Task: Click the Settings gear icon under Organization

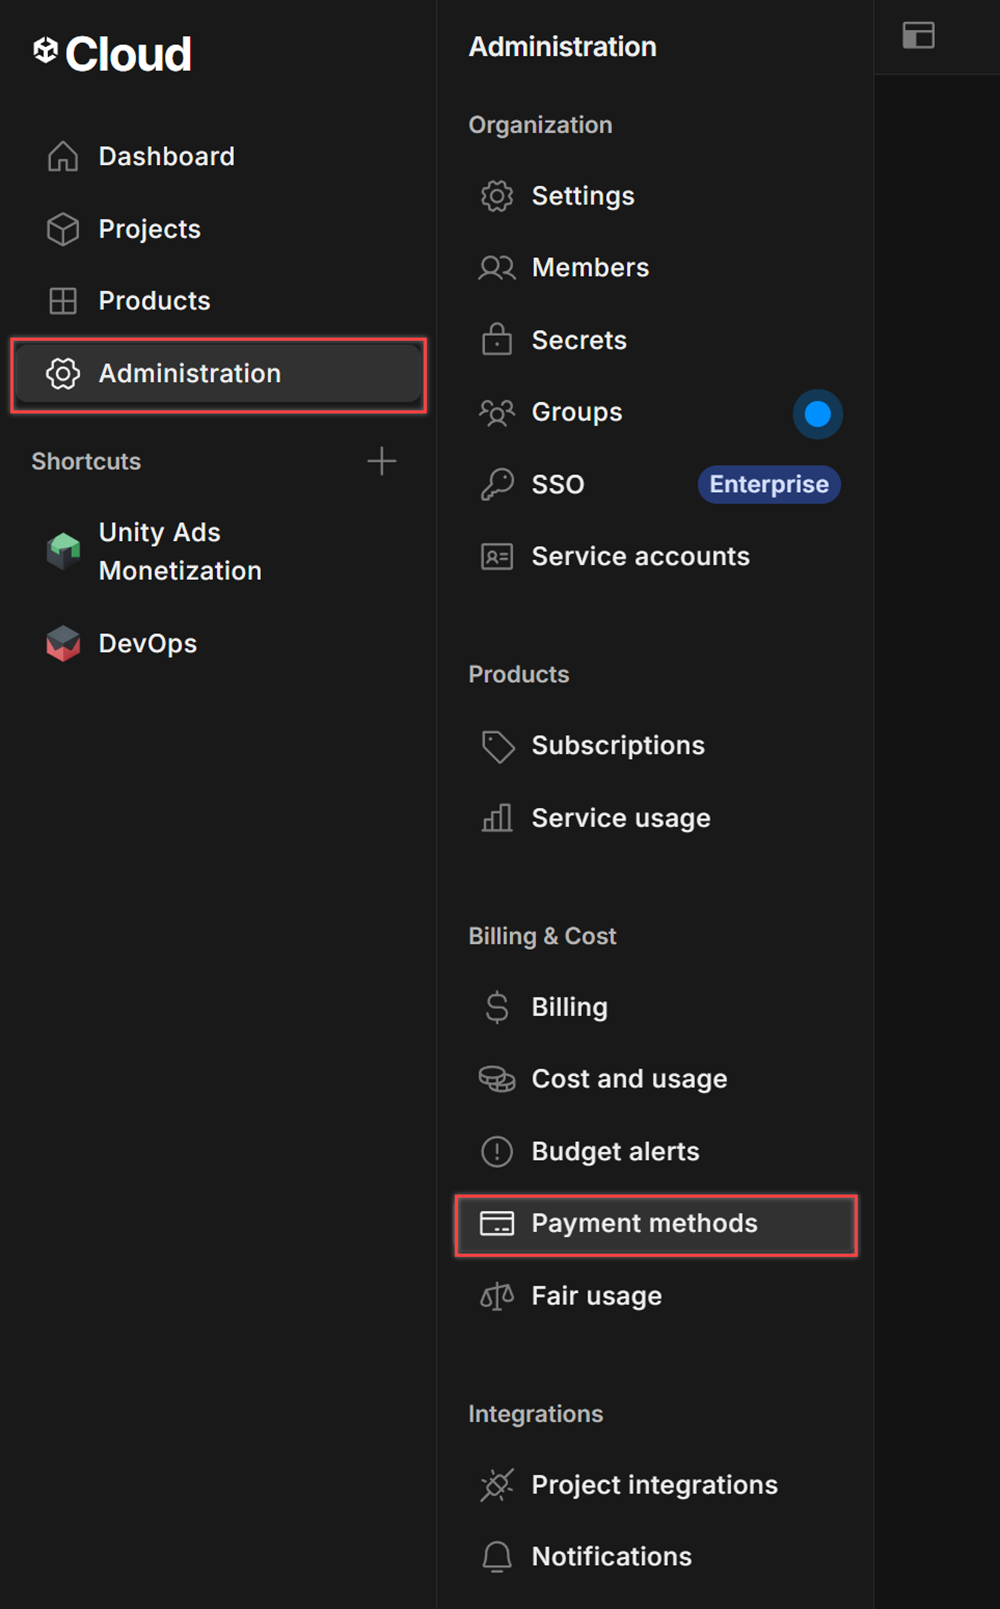Action: click(x=497, y=196)
